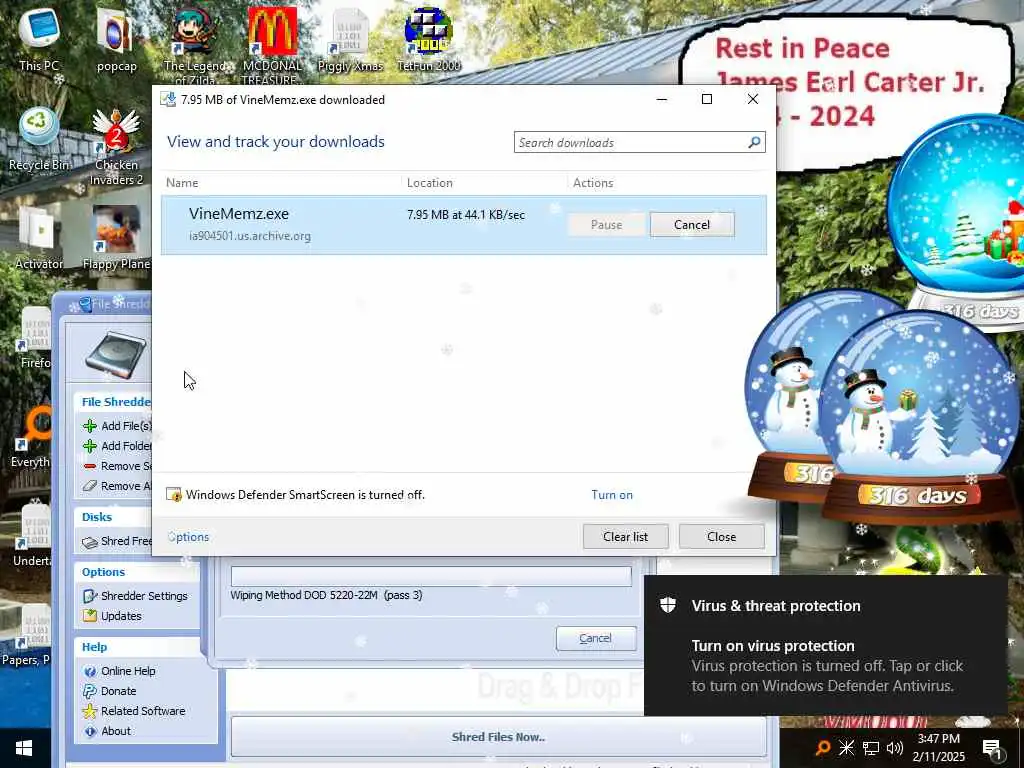Click the Pause download button

point(606,225)
